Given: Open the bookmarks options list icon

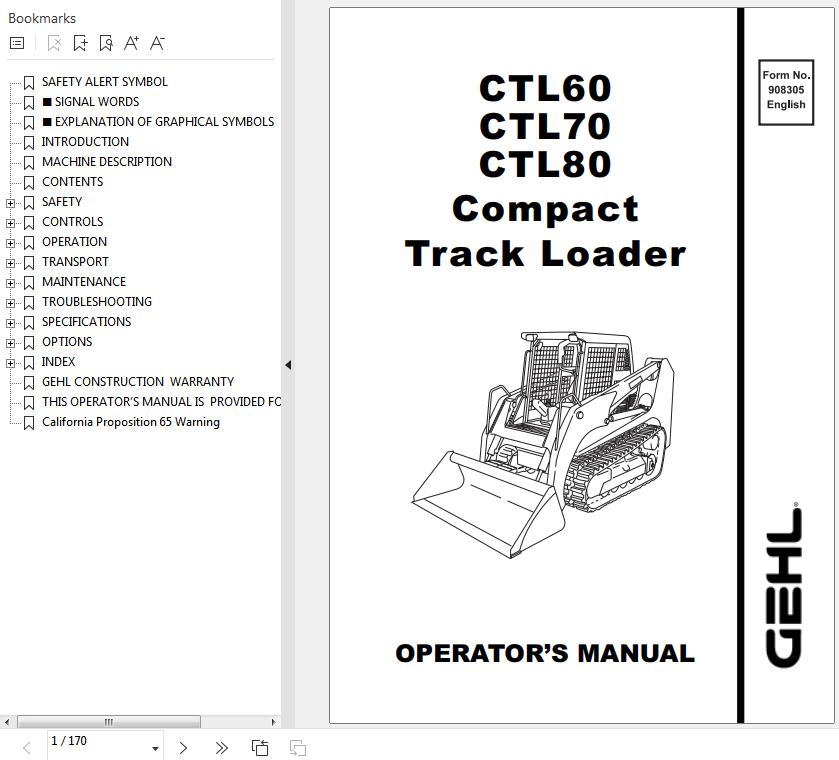Looking at the screenshot, I should tap(17, 43).
